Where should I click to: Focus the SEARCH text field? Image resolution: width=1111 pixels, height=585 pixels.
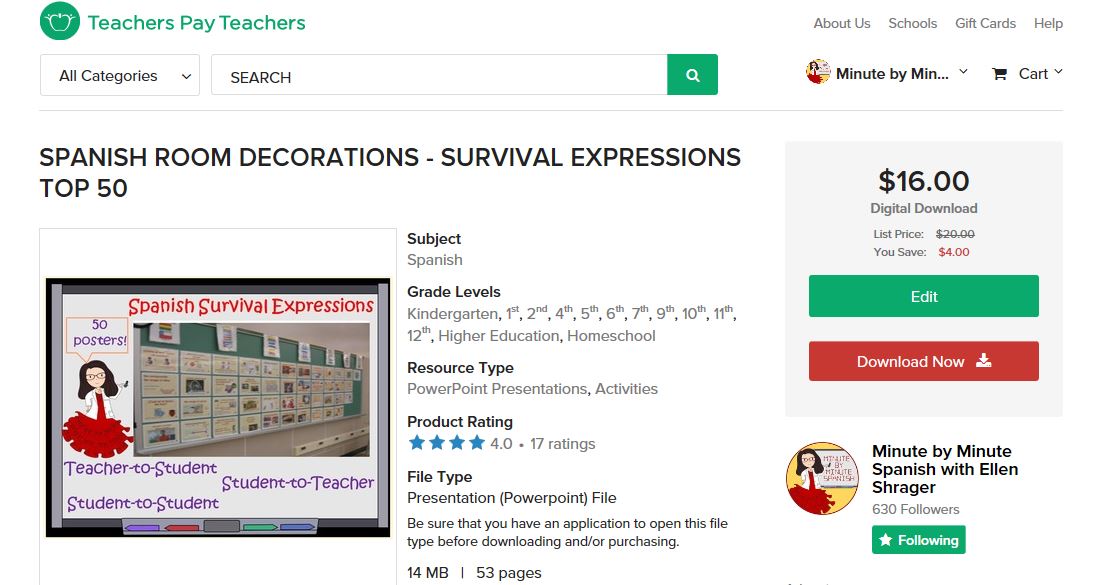click(439, 75)
